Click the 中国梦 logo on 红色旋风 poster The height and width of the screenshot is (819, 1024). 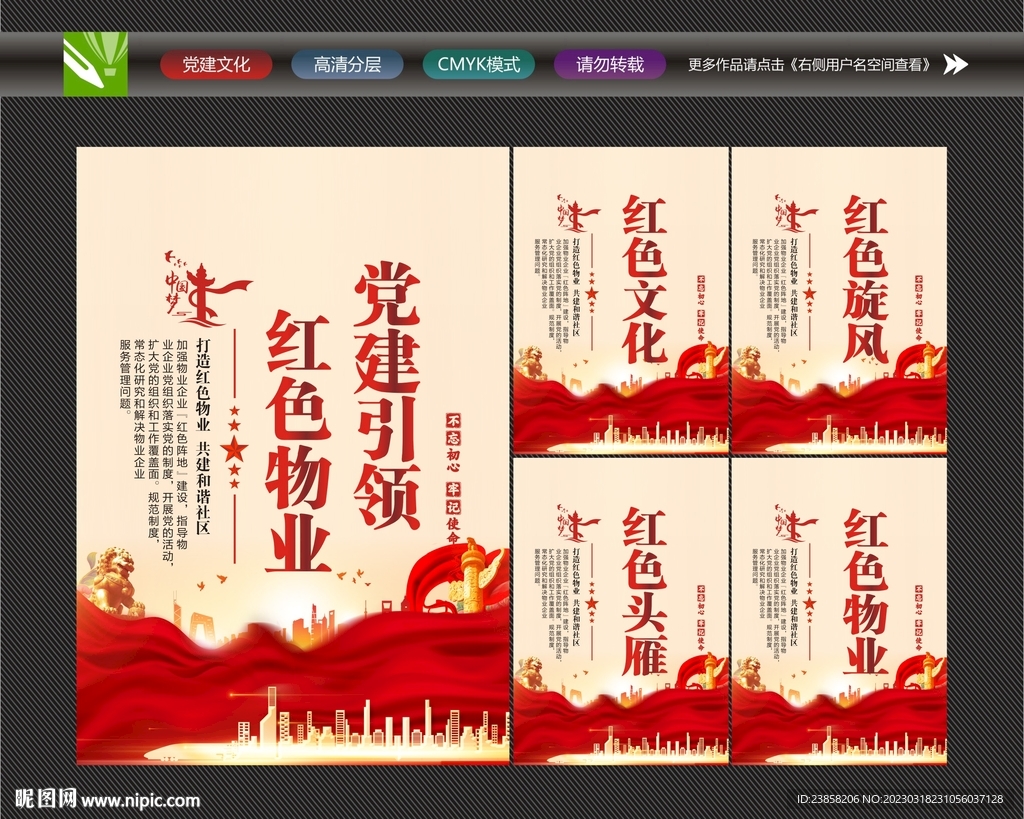795,214
